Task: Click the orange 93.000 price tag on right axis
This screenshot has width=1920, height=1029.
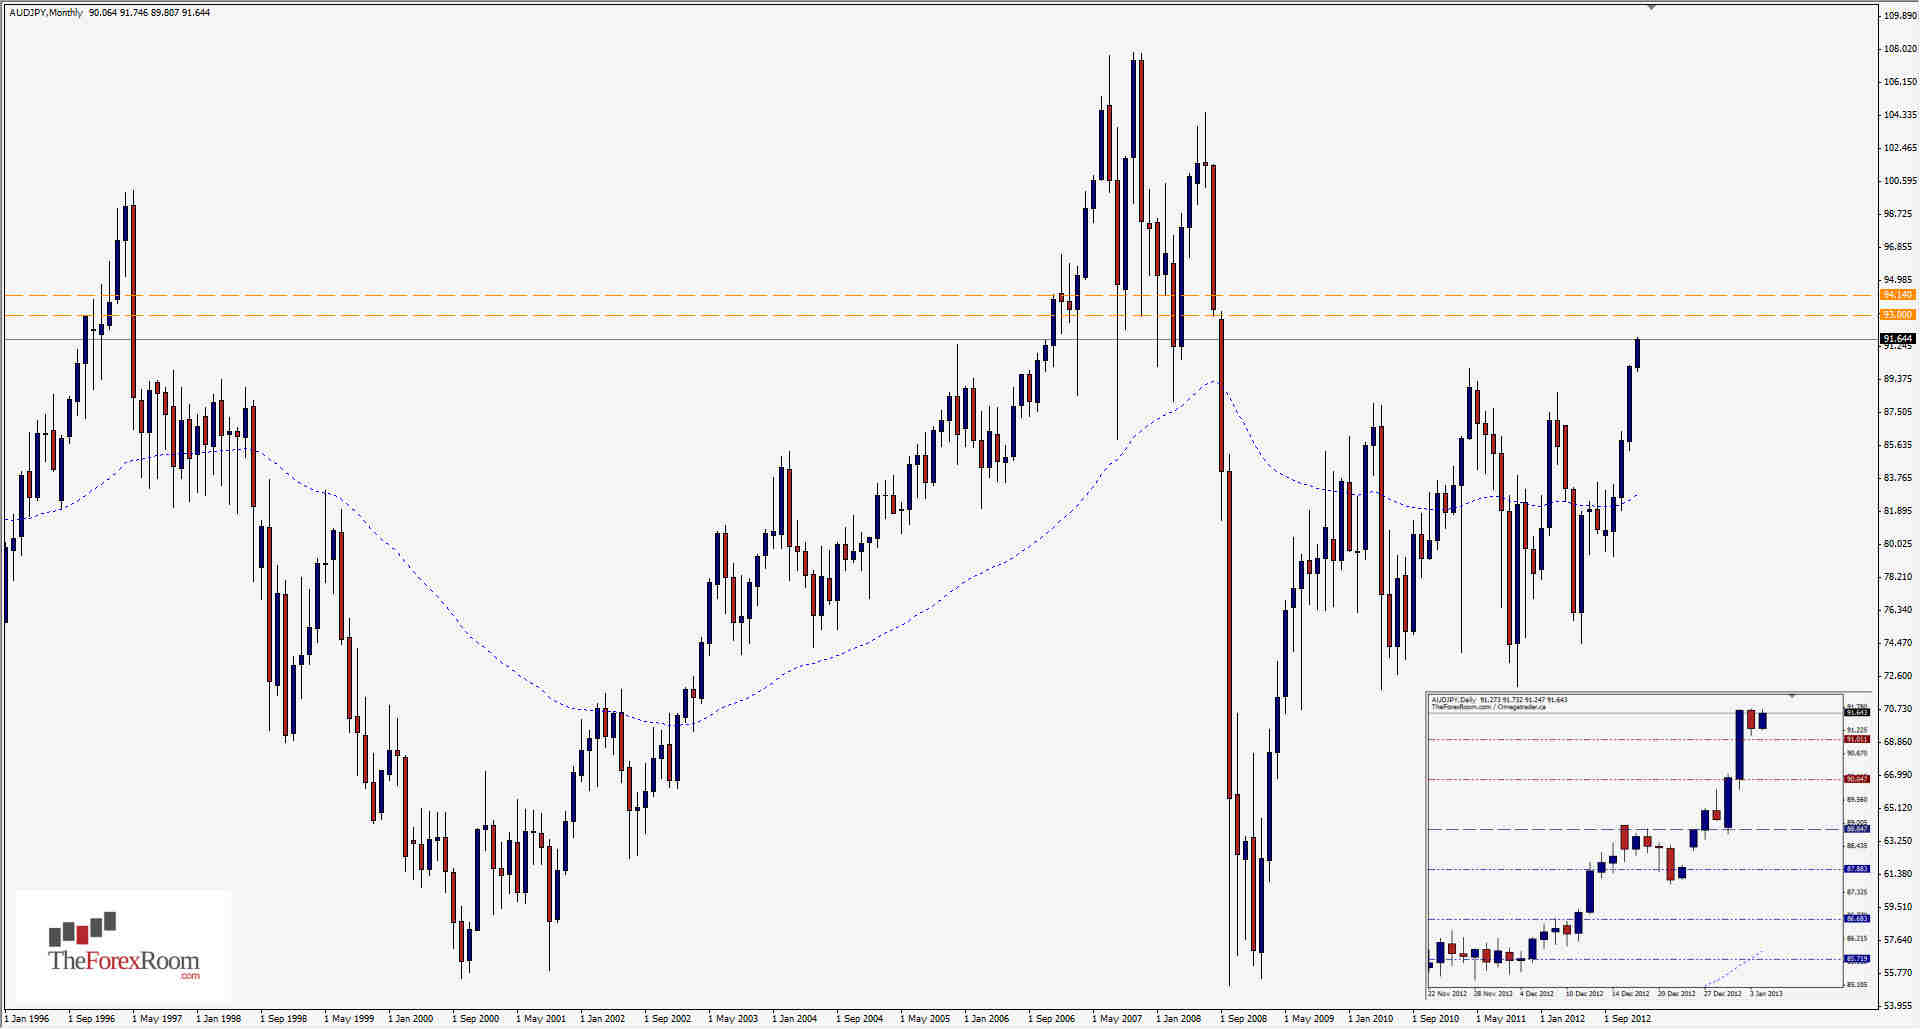Action: [1896, 314]
